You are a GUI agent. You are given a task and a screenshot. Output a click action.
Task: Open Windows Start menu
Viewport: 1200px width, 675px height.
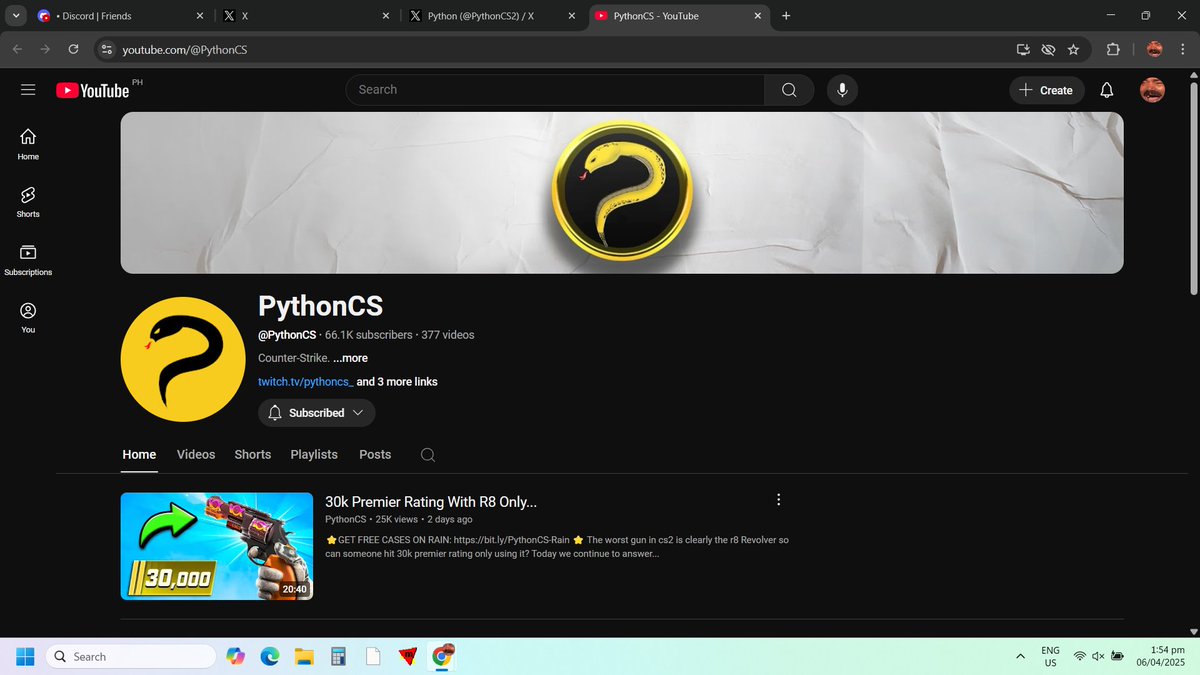point(25,656)
